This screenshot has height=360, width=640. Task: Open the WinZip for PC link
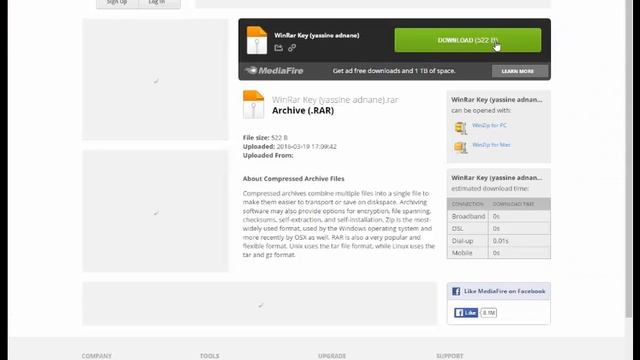(489, 125)
